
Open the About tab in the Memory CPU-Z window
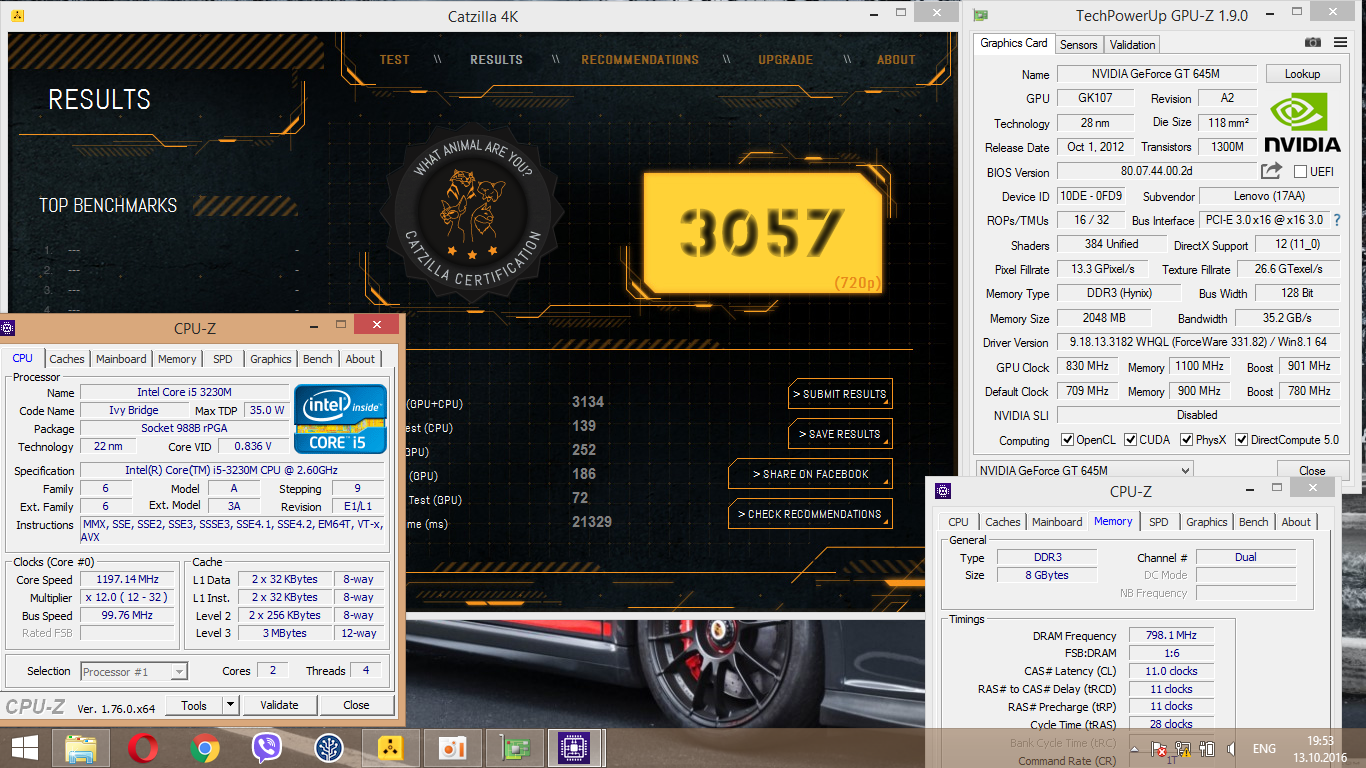(1296, 522)
